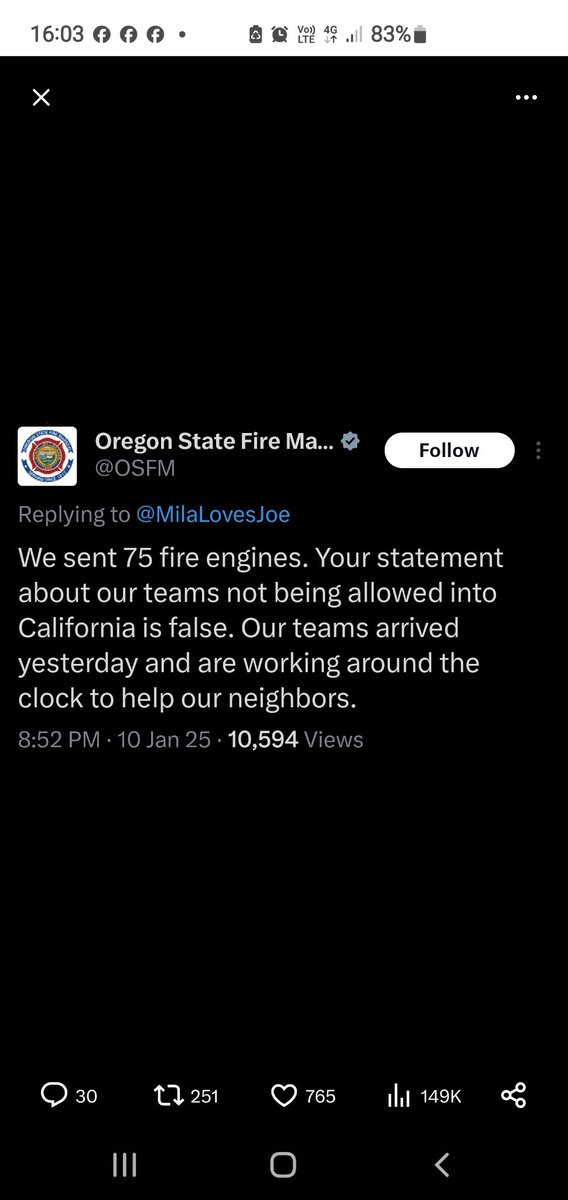Like the tweet with the heart icon
The width and height of the screenshot is (568, 1200).
[x=285, y=1096]
